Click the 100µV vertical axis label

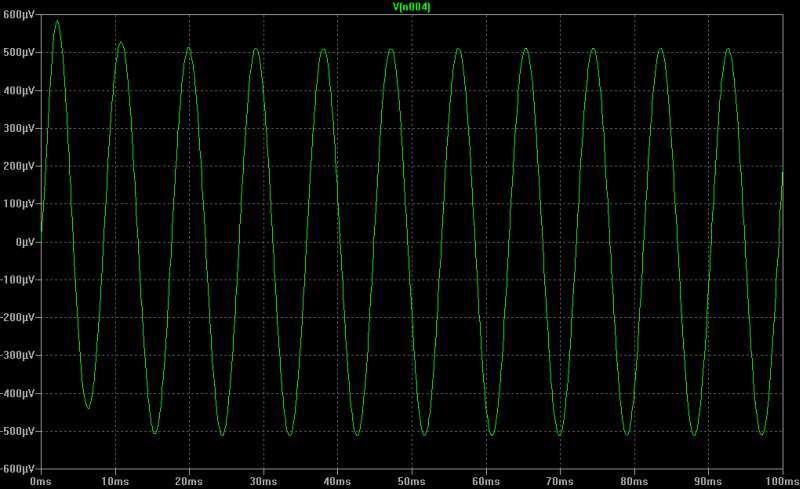coord(19,204)
